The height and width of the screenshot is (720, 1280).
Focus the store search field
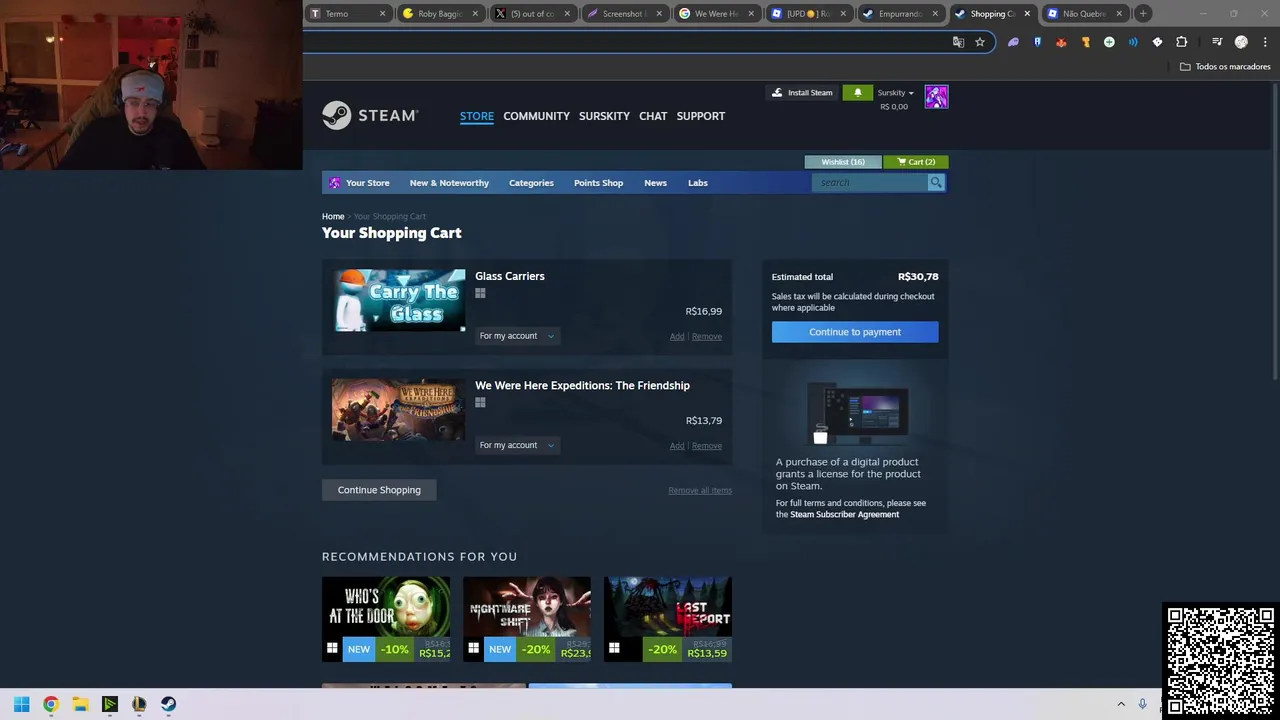pyautogui.click(x=870, y=182)
